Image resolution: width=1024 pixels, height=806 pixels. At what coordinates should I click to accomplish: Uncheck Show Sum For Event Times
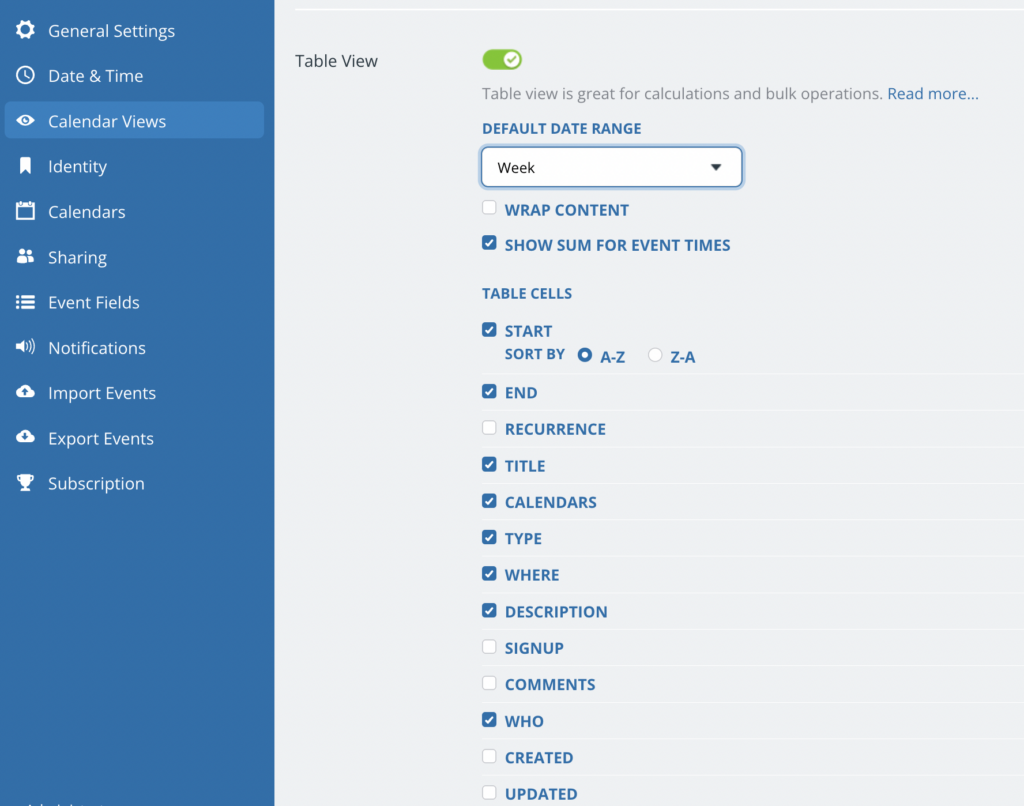pos(489,243)
